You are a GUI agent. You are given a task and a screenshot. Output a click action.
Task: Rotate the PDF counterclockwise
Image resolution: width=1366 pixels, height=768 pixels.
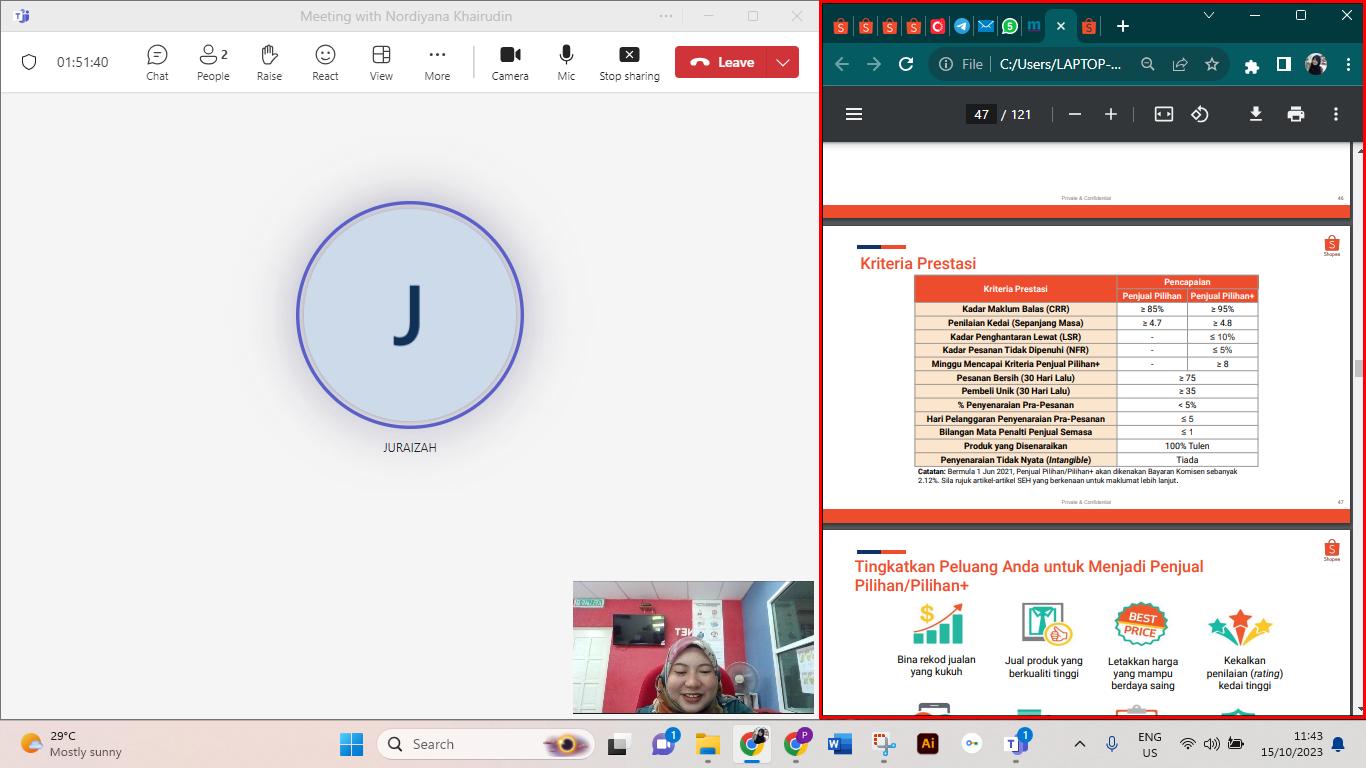[x=1200, y=114]
